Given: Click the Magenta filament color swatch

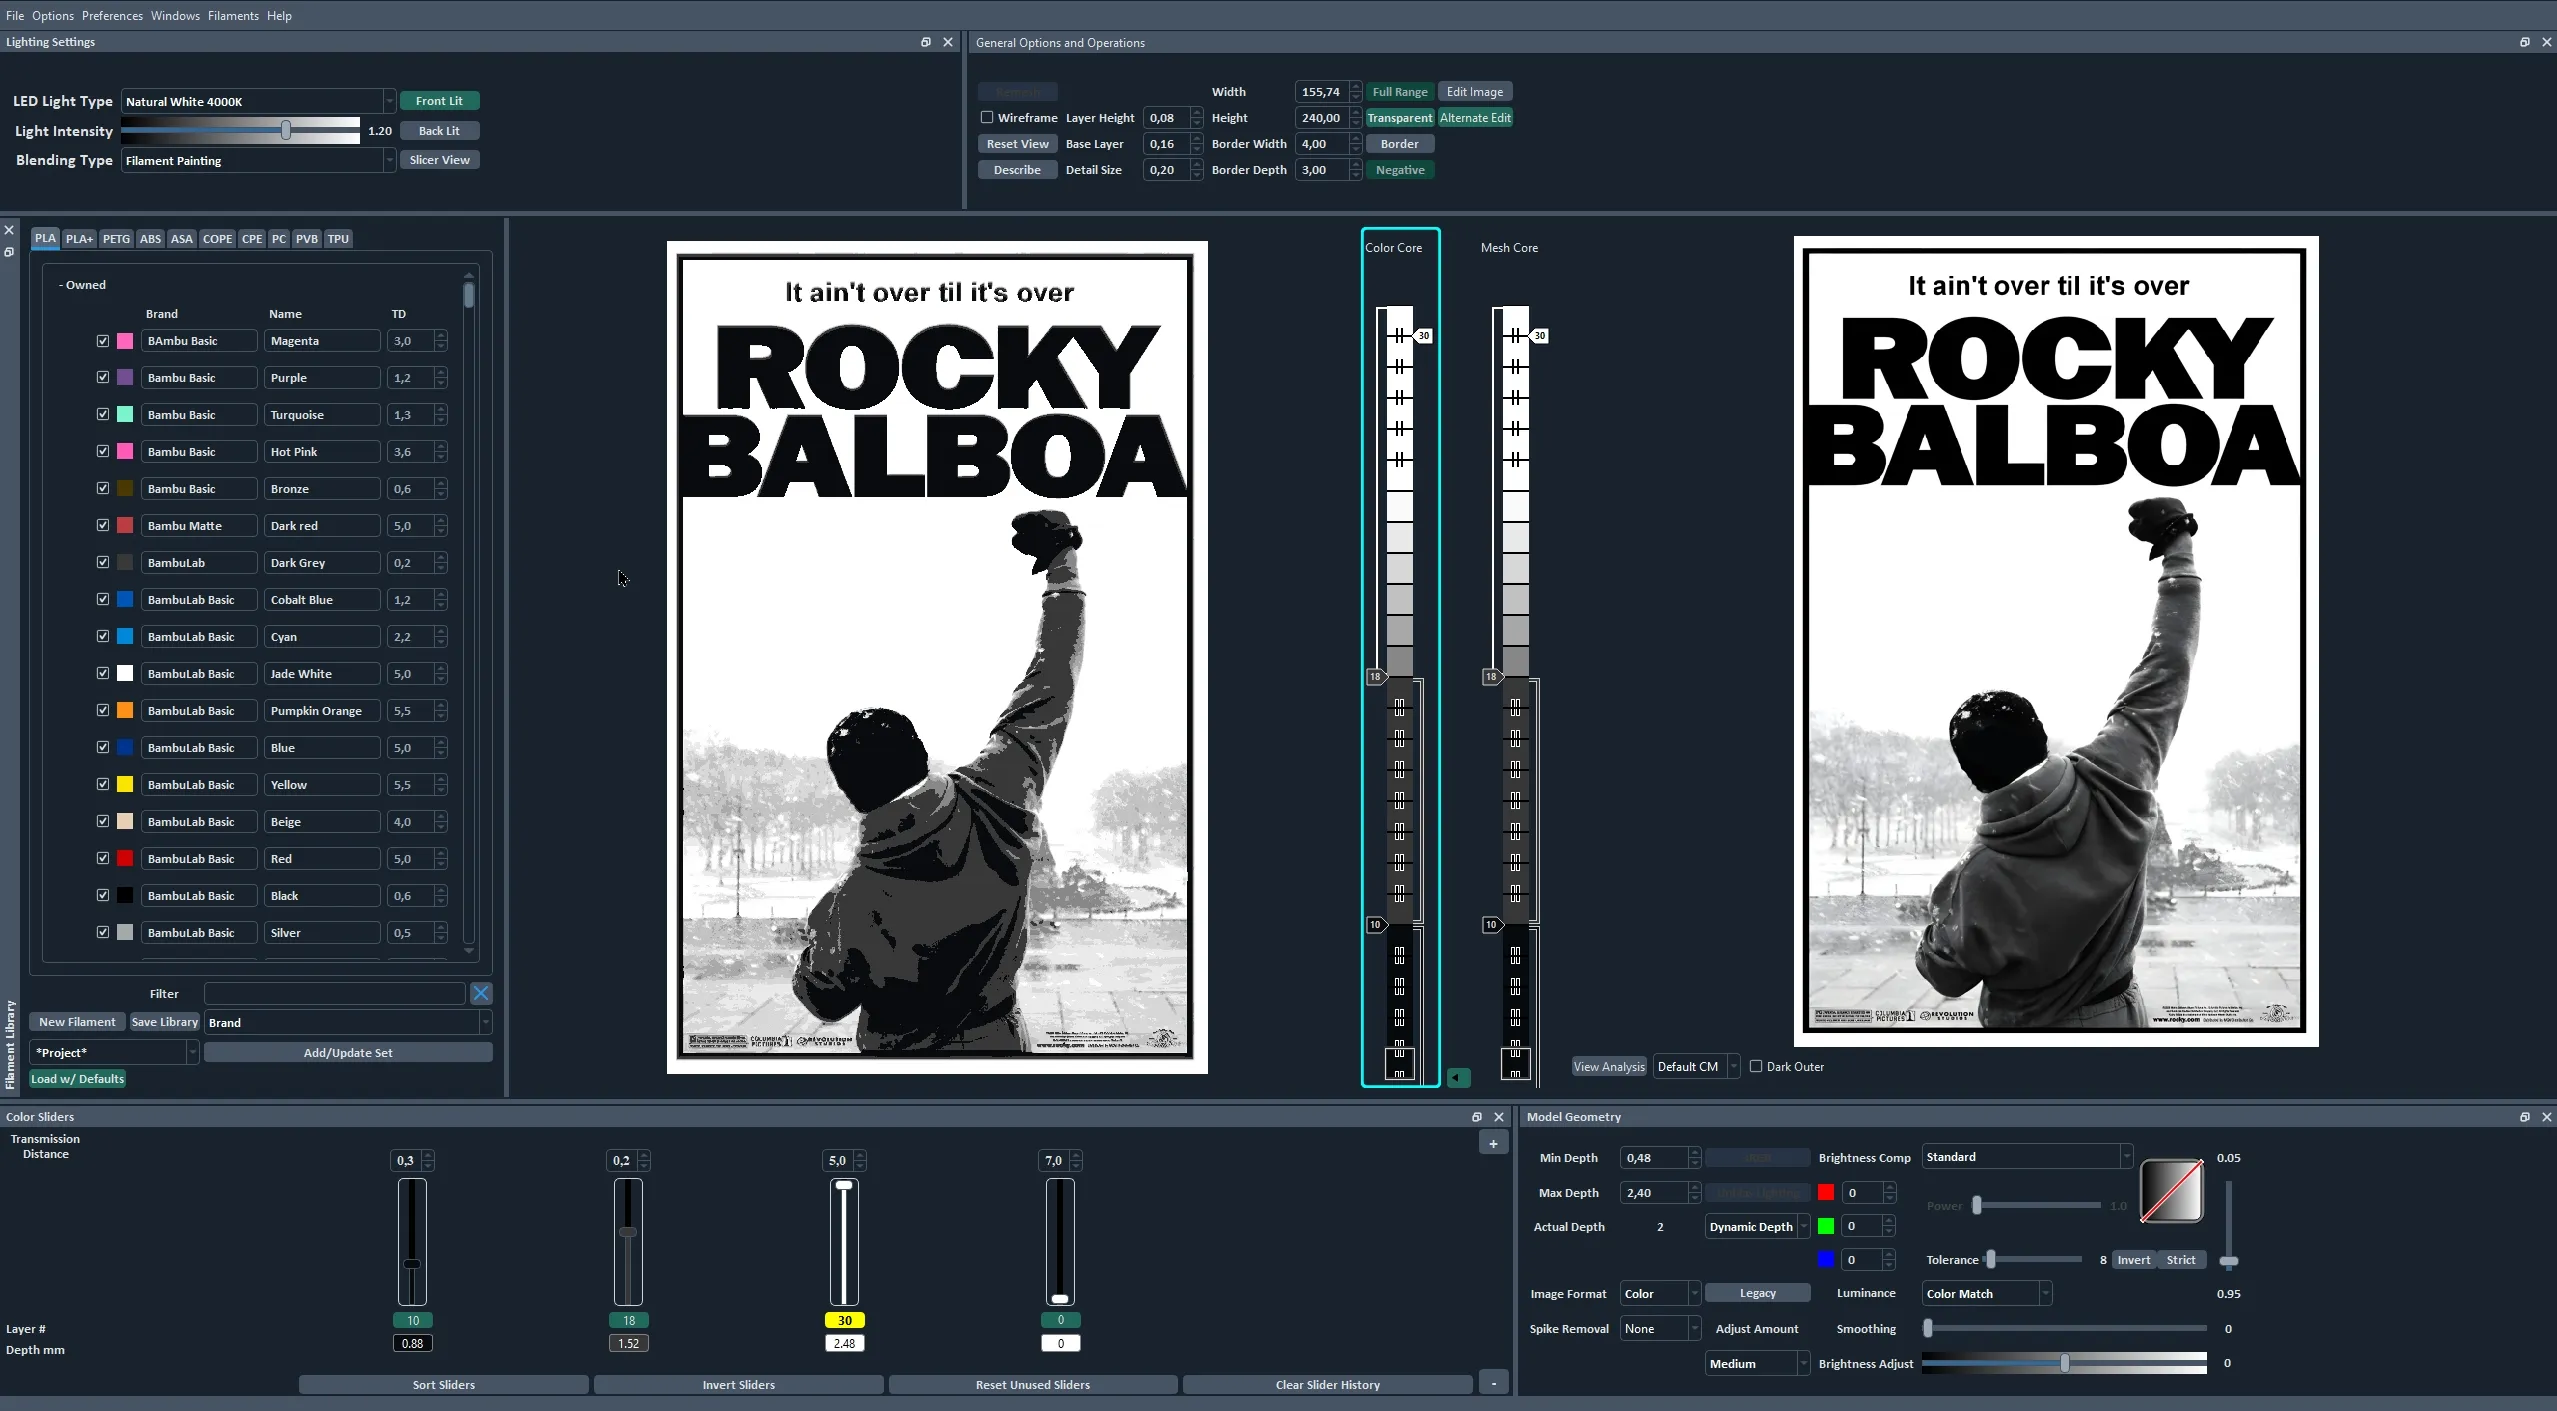Looking at the screenshot, I should (125, 341).
